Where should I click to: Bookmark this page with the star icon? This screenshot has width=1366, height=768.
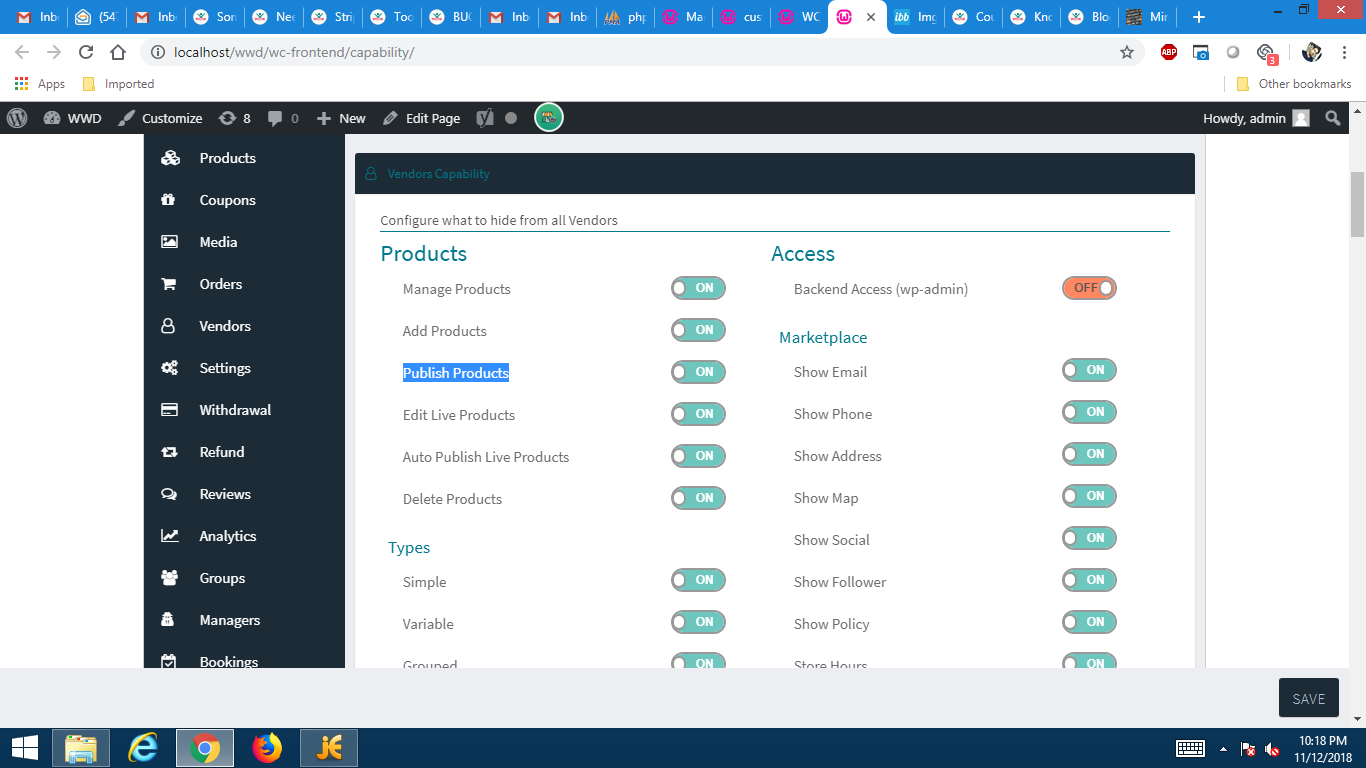(1127, 52)
